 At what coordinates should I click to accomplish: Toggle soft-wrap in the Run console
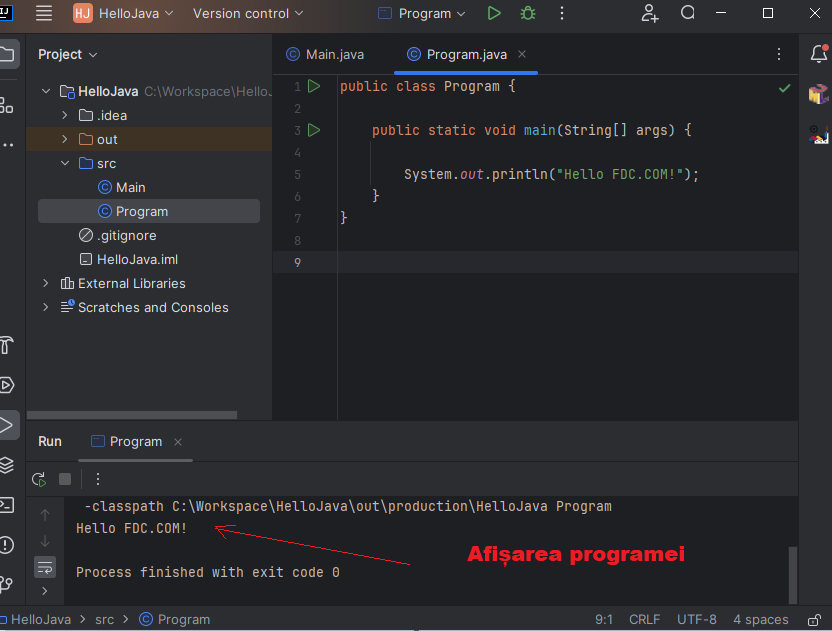tap(45, 567)
